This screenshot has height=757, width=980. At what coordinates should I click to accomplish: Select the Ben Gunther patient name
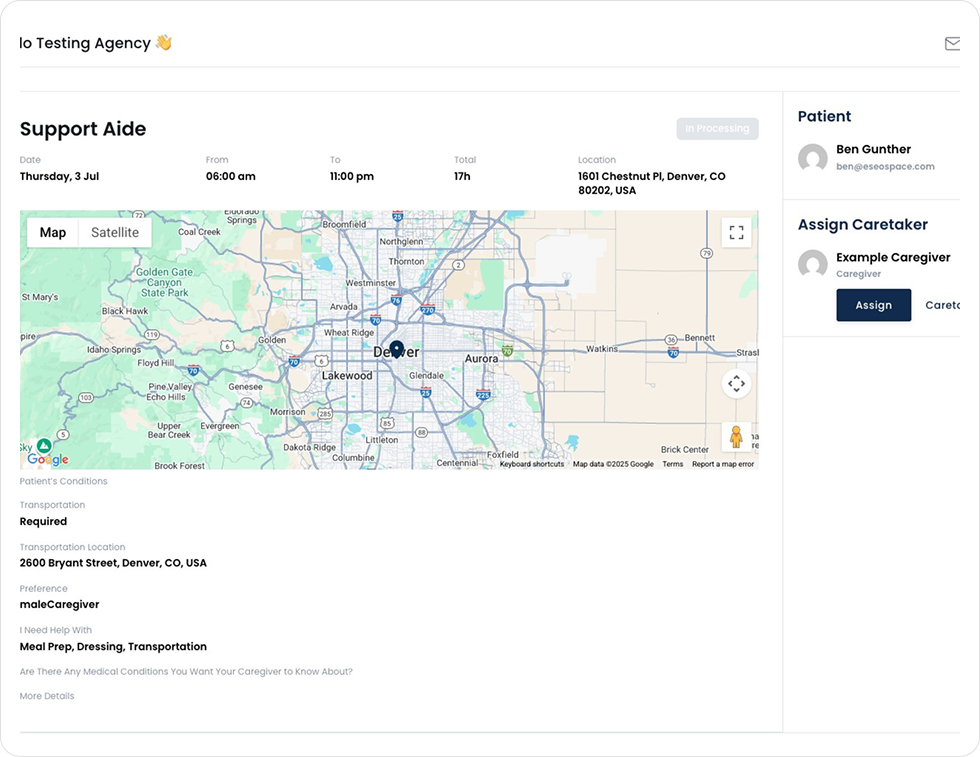[873, 149]
